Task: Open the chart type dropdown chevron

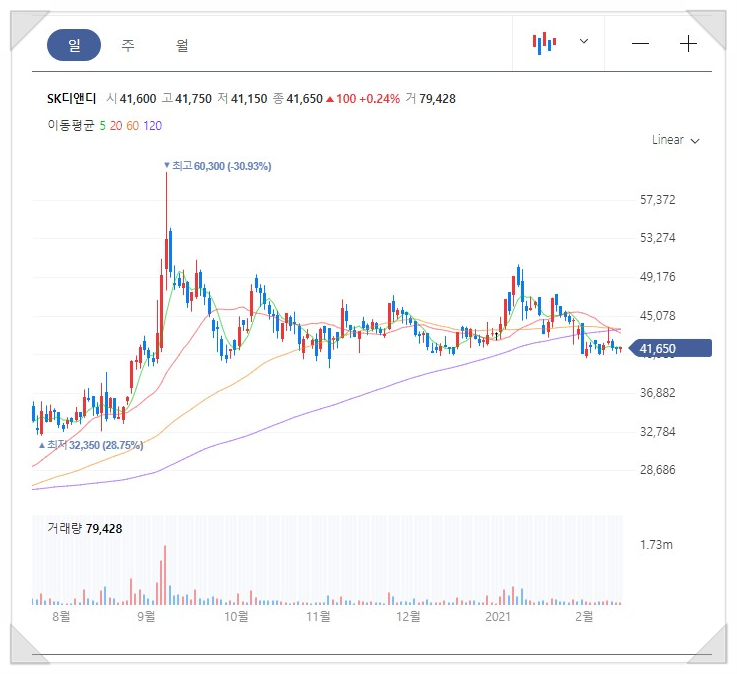Action: (x=584, y=42)
